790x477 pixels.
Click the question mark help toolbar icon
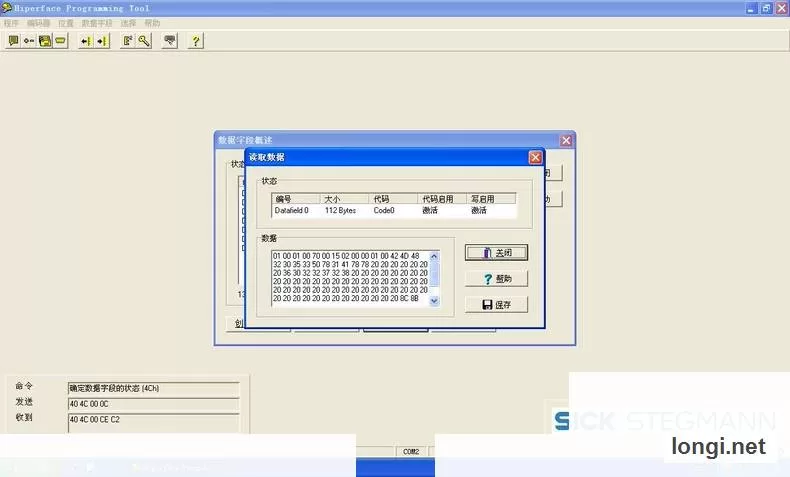click(196, 41)
